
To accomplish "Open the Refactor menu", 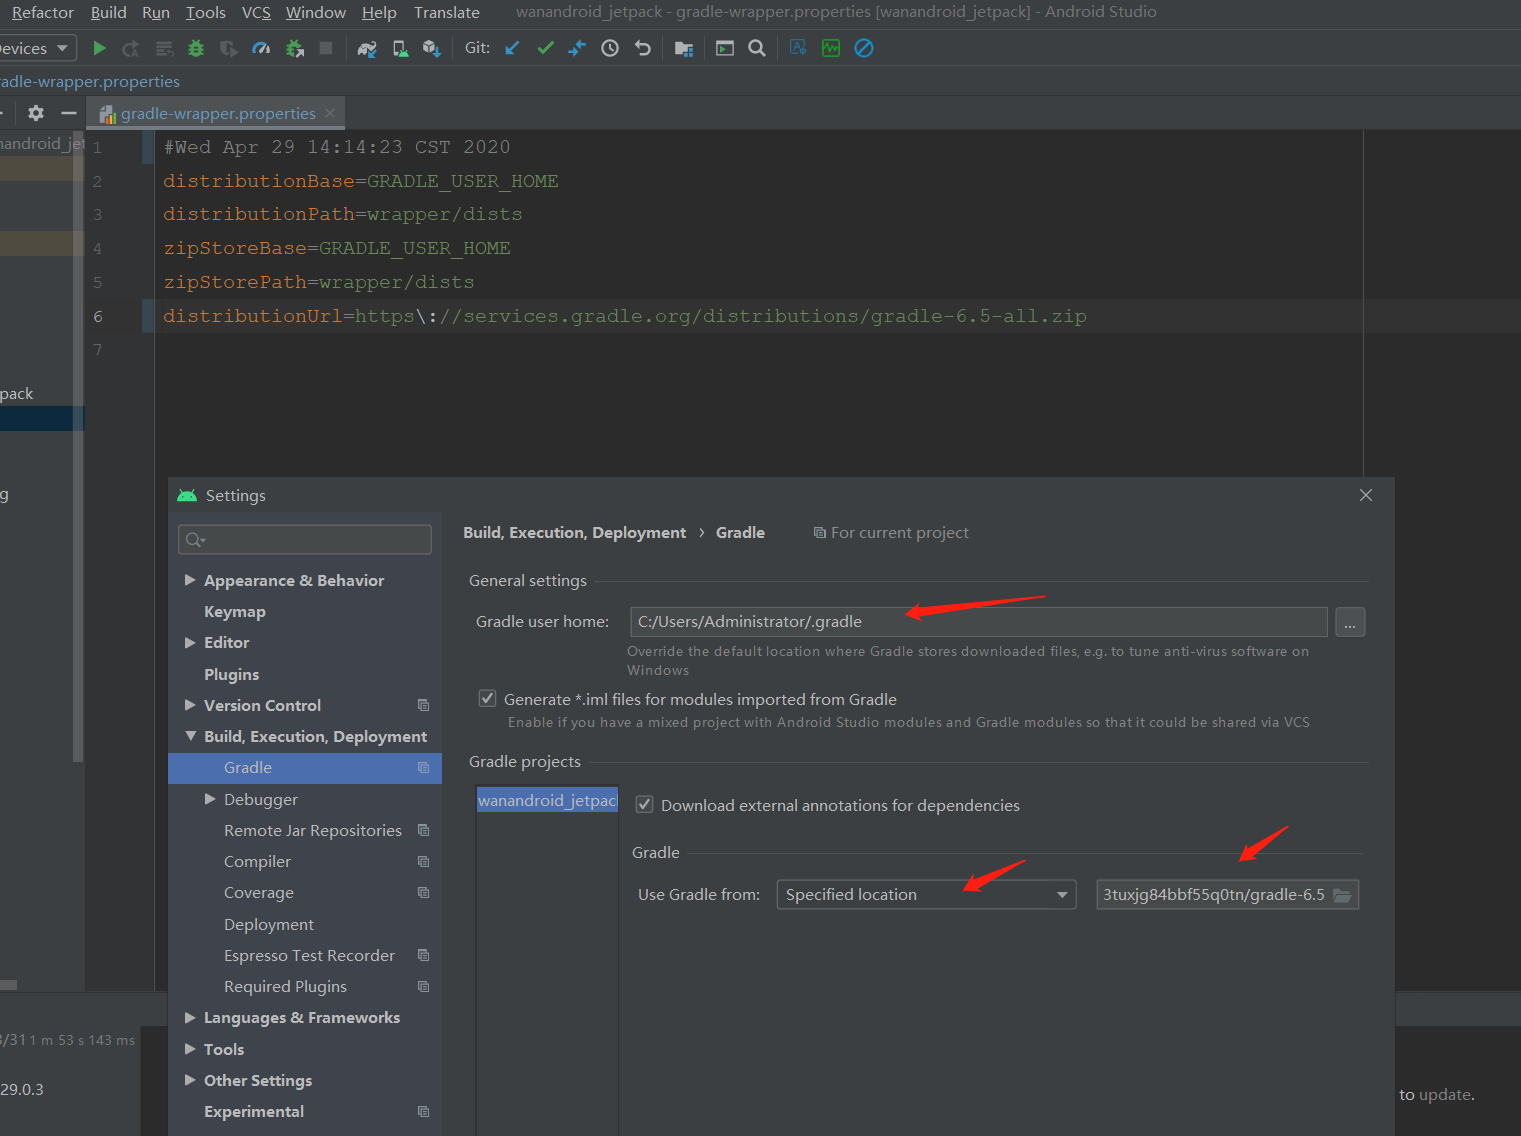I will (x=42, y=12).
